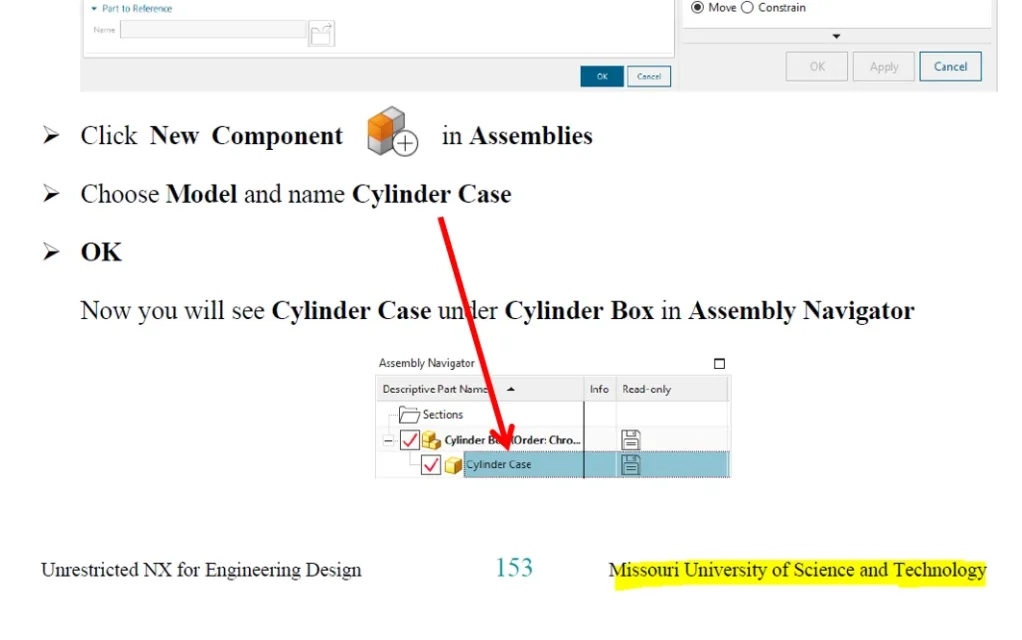Screen dimensions: 1022x640
Task: Click the Apply button
Action: click(x=884, y=66)
